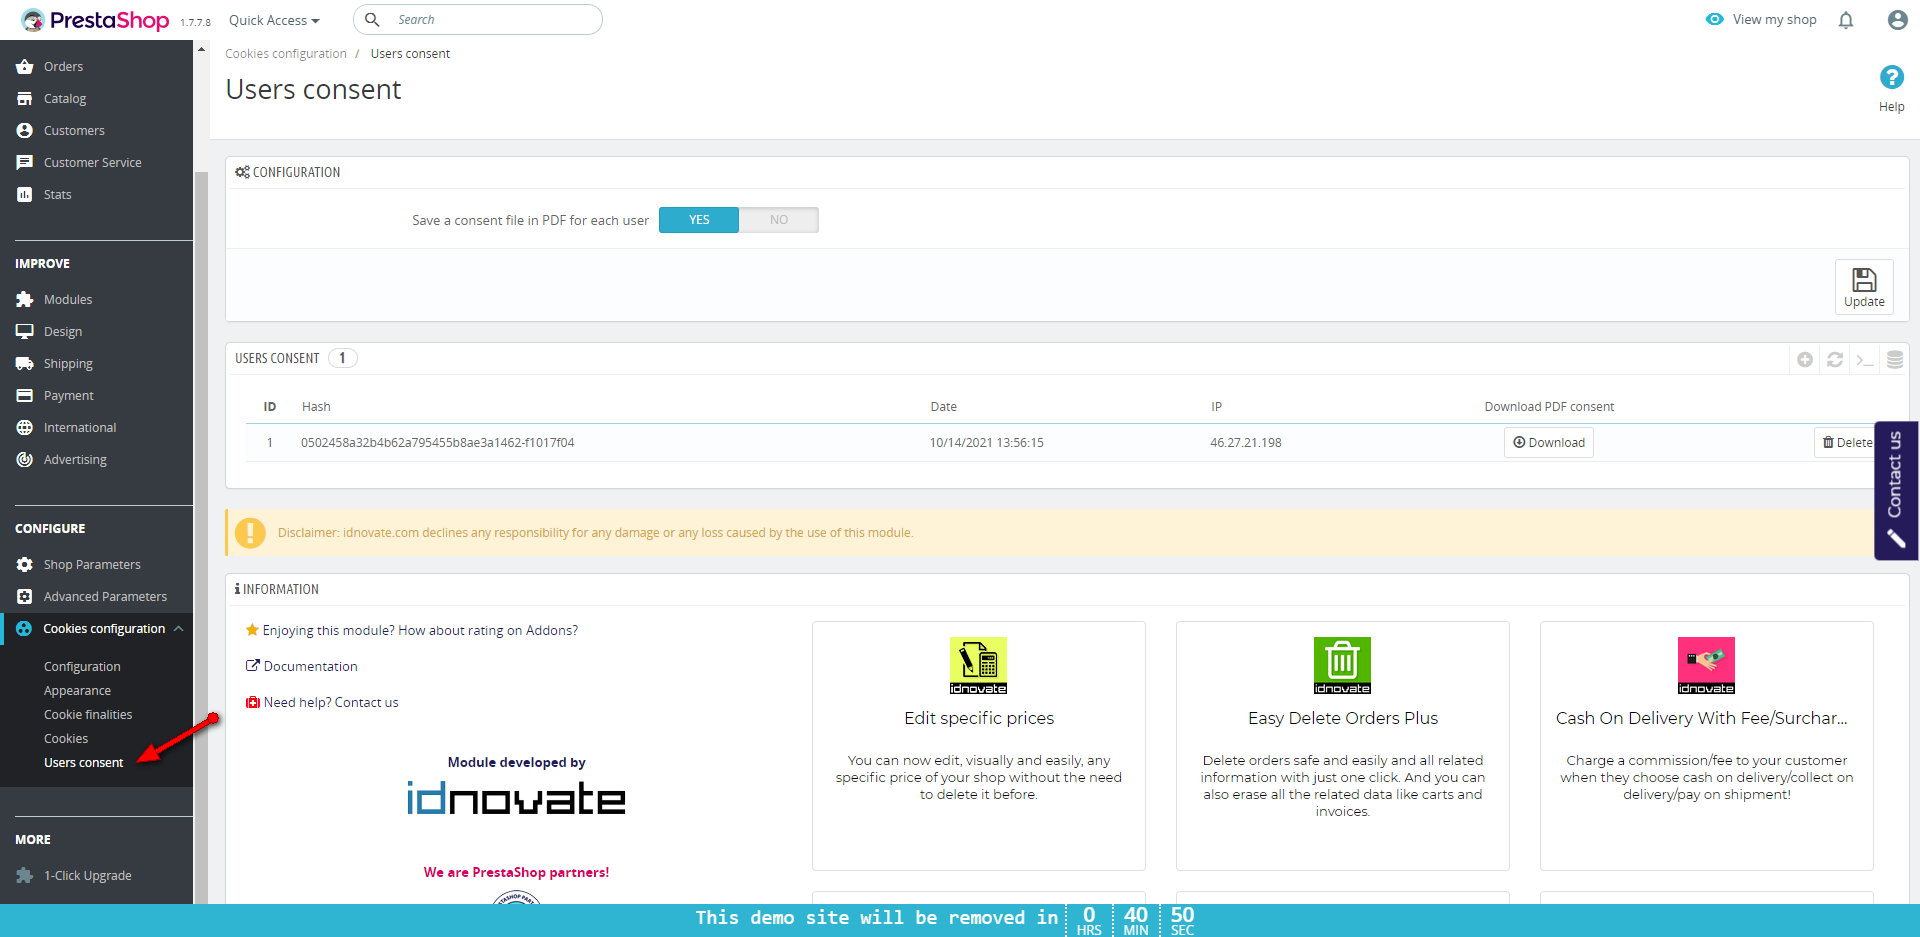The height and width of the screenshot is (937, 1920).
Task: Open Cash On Delivery With Fee title
Action: [x=1702, y=718]
